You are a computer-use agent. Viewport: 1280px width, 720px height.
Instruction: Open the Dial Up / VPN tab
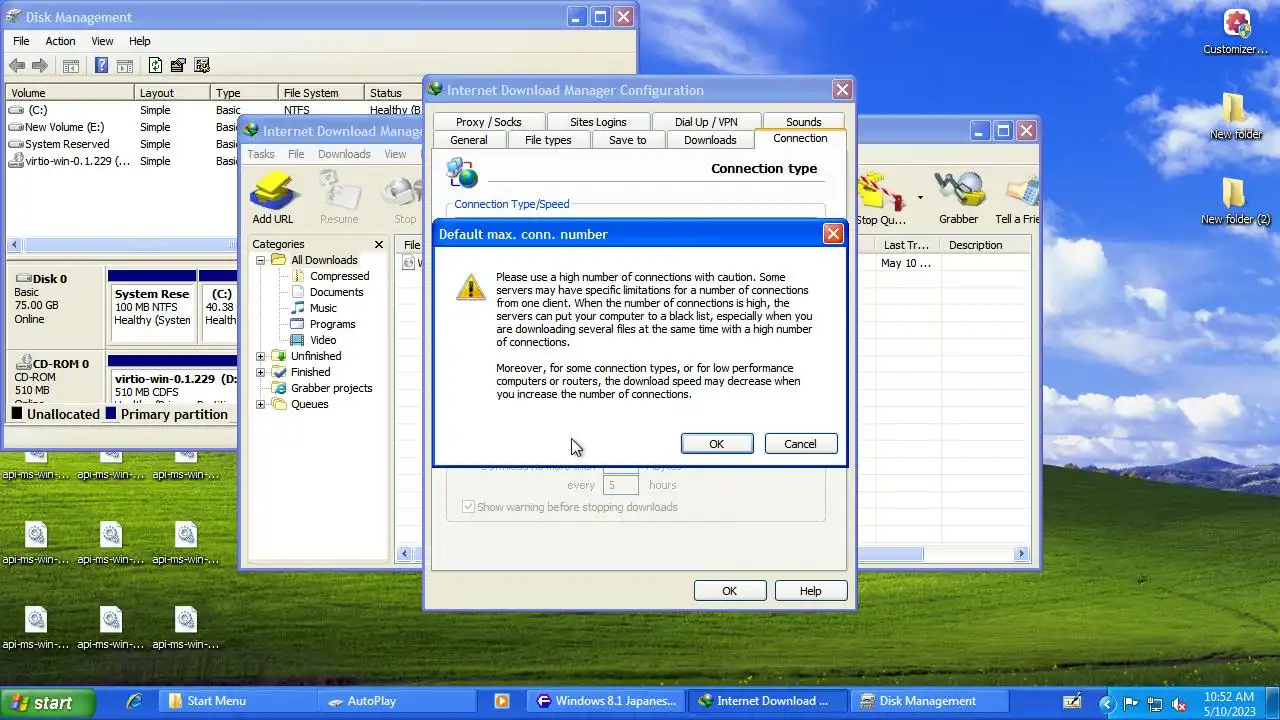click(x=706, y=122)
